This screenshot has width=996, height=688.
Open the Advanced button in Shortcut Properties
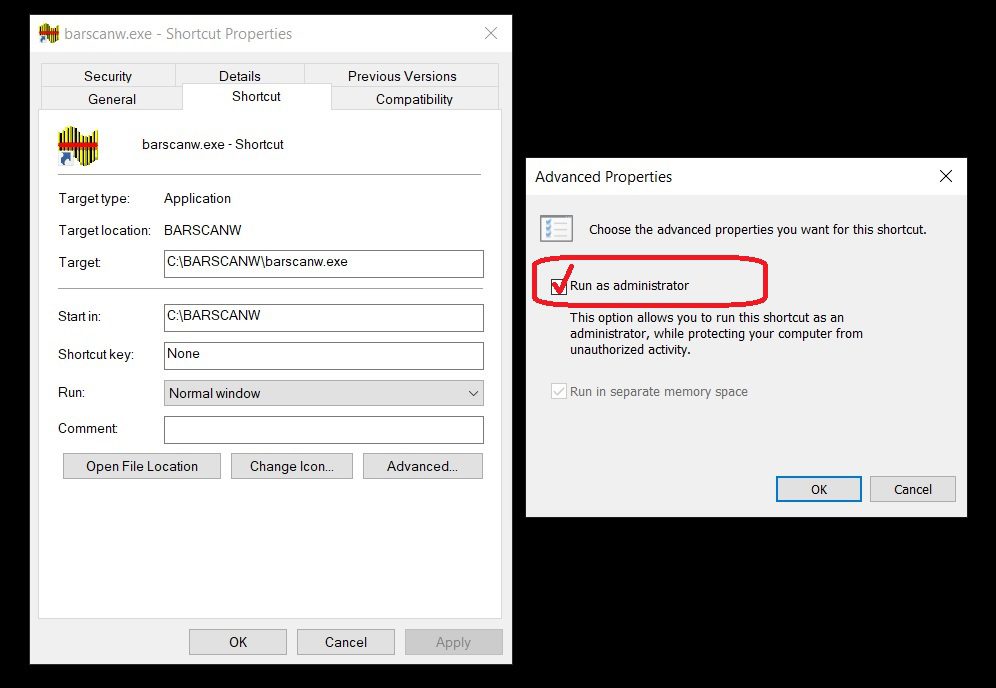(x=422, y=466)
